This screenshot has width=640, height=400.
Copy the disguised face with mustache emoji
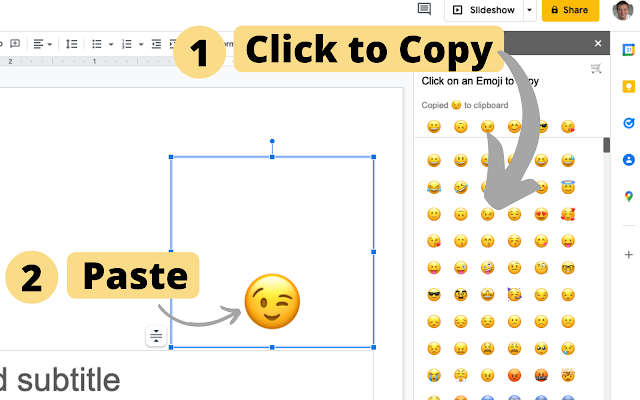click(x=461, y=295)
